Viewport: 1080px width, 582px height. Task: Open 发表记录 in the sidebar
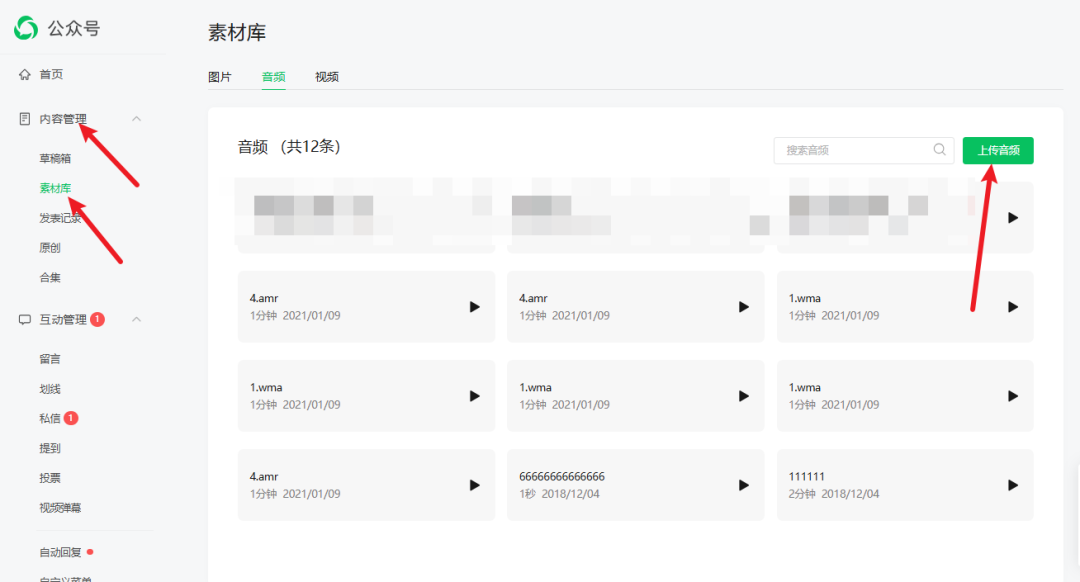click(x=60, y=218)
